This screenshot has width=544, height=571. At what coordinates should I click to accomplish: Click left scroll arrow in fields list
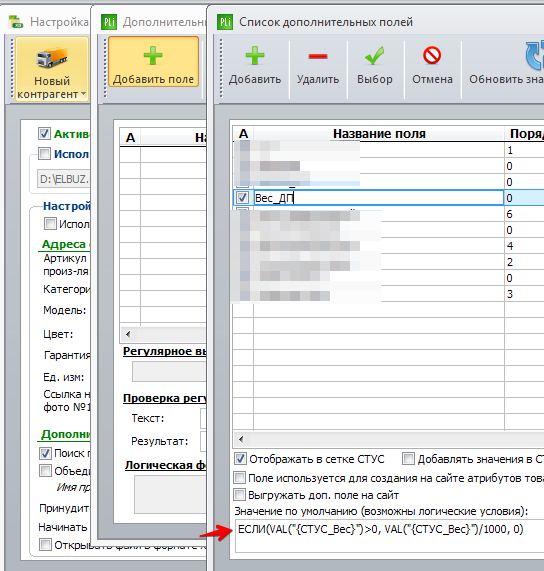241,440
